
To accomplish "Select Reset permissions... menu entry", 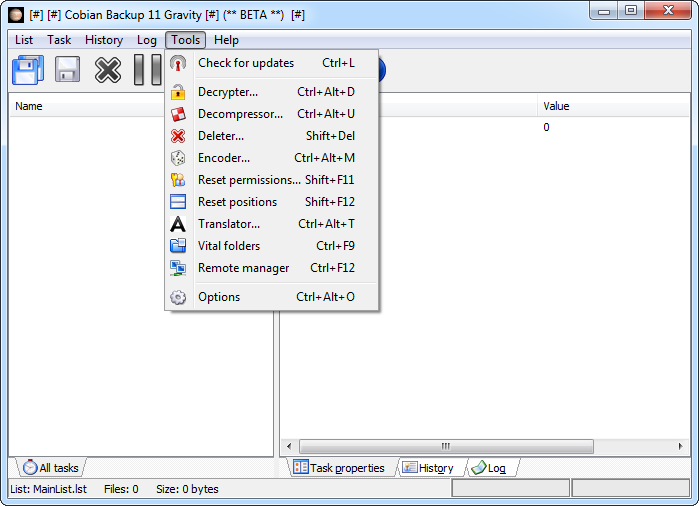I will coord(272,180).
